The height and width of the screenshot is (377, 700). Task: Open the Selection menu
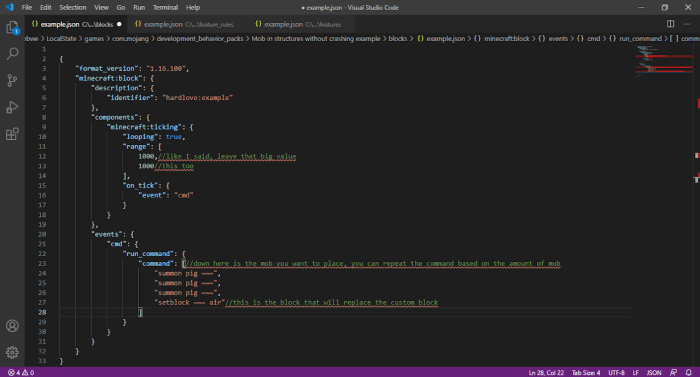tap(73, 7)
